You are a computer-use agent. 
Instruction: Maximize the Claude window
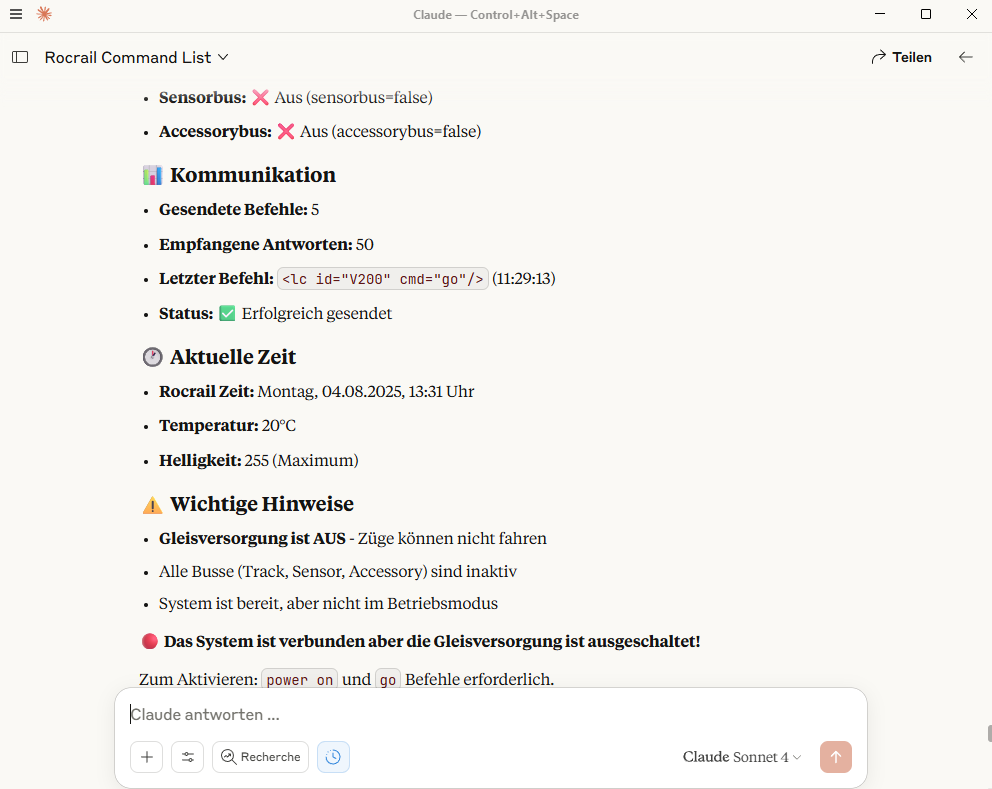click(926, 14)
